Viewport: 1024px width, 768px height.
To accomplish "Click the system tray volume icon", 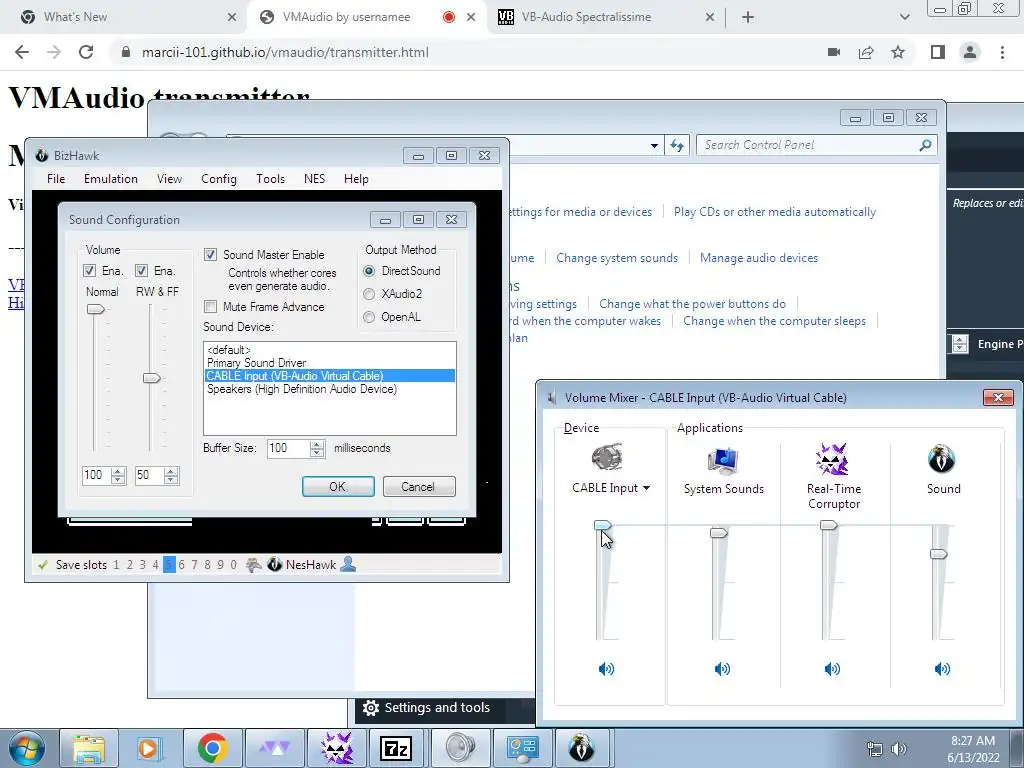I will [x=899, y=749].
